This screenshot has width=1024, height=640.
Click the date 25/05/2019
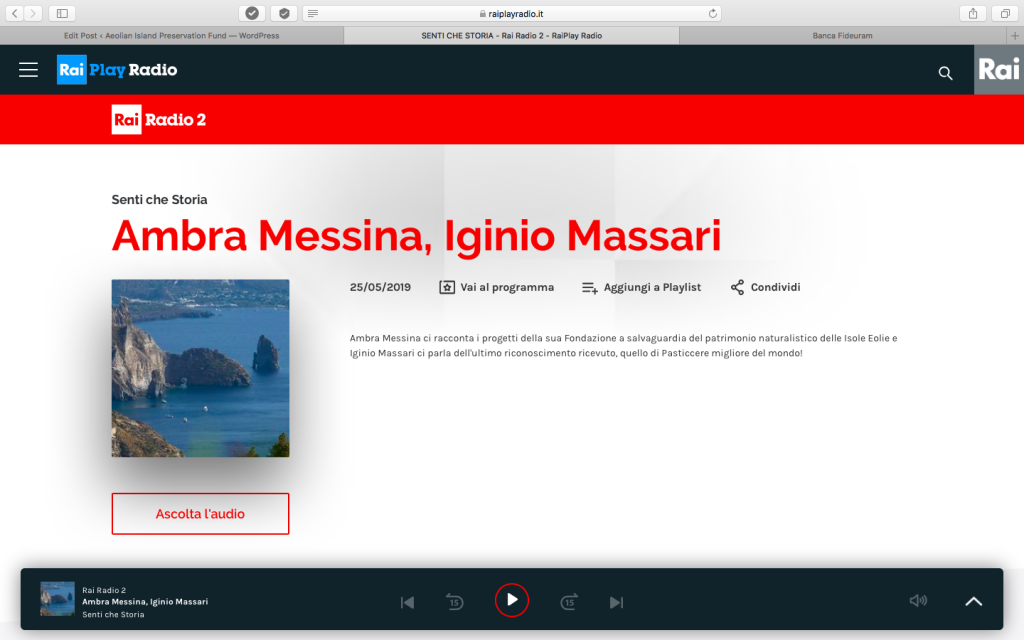coord(380,287)
